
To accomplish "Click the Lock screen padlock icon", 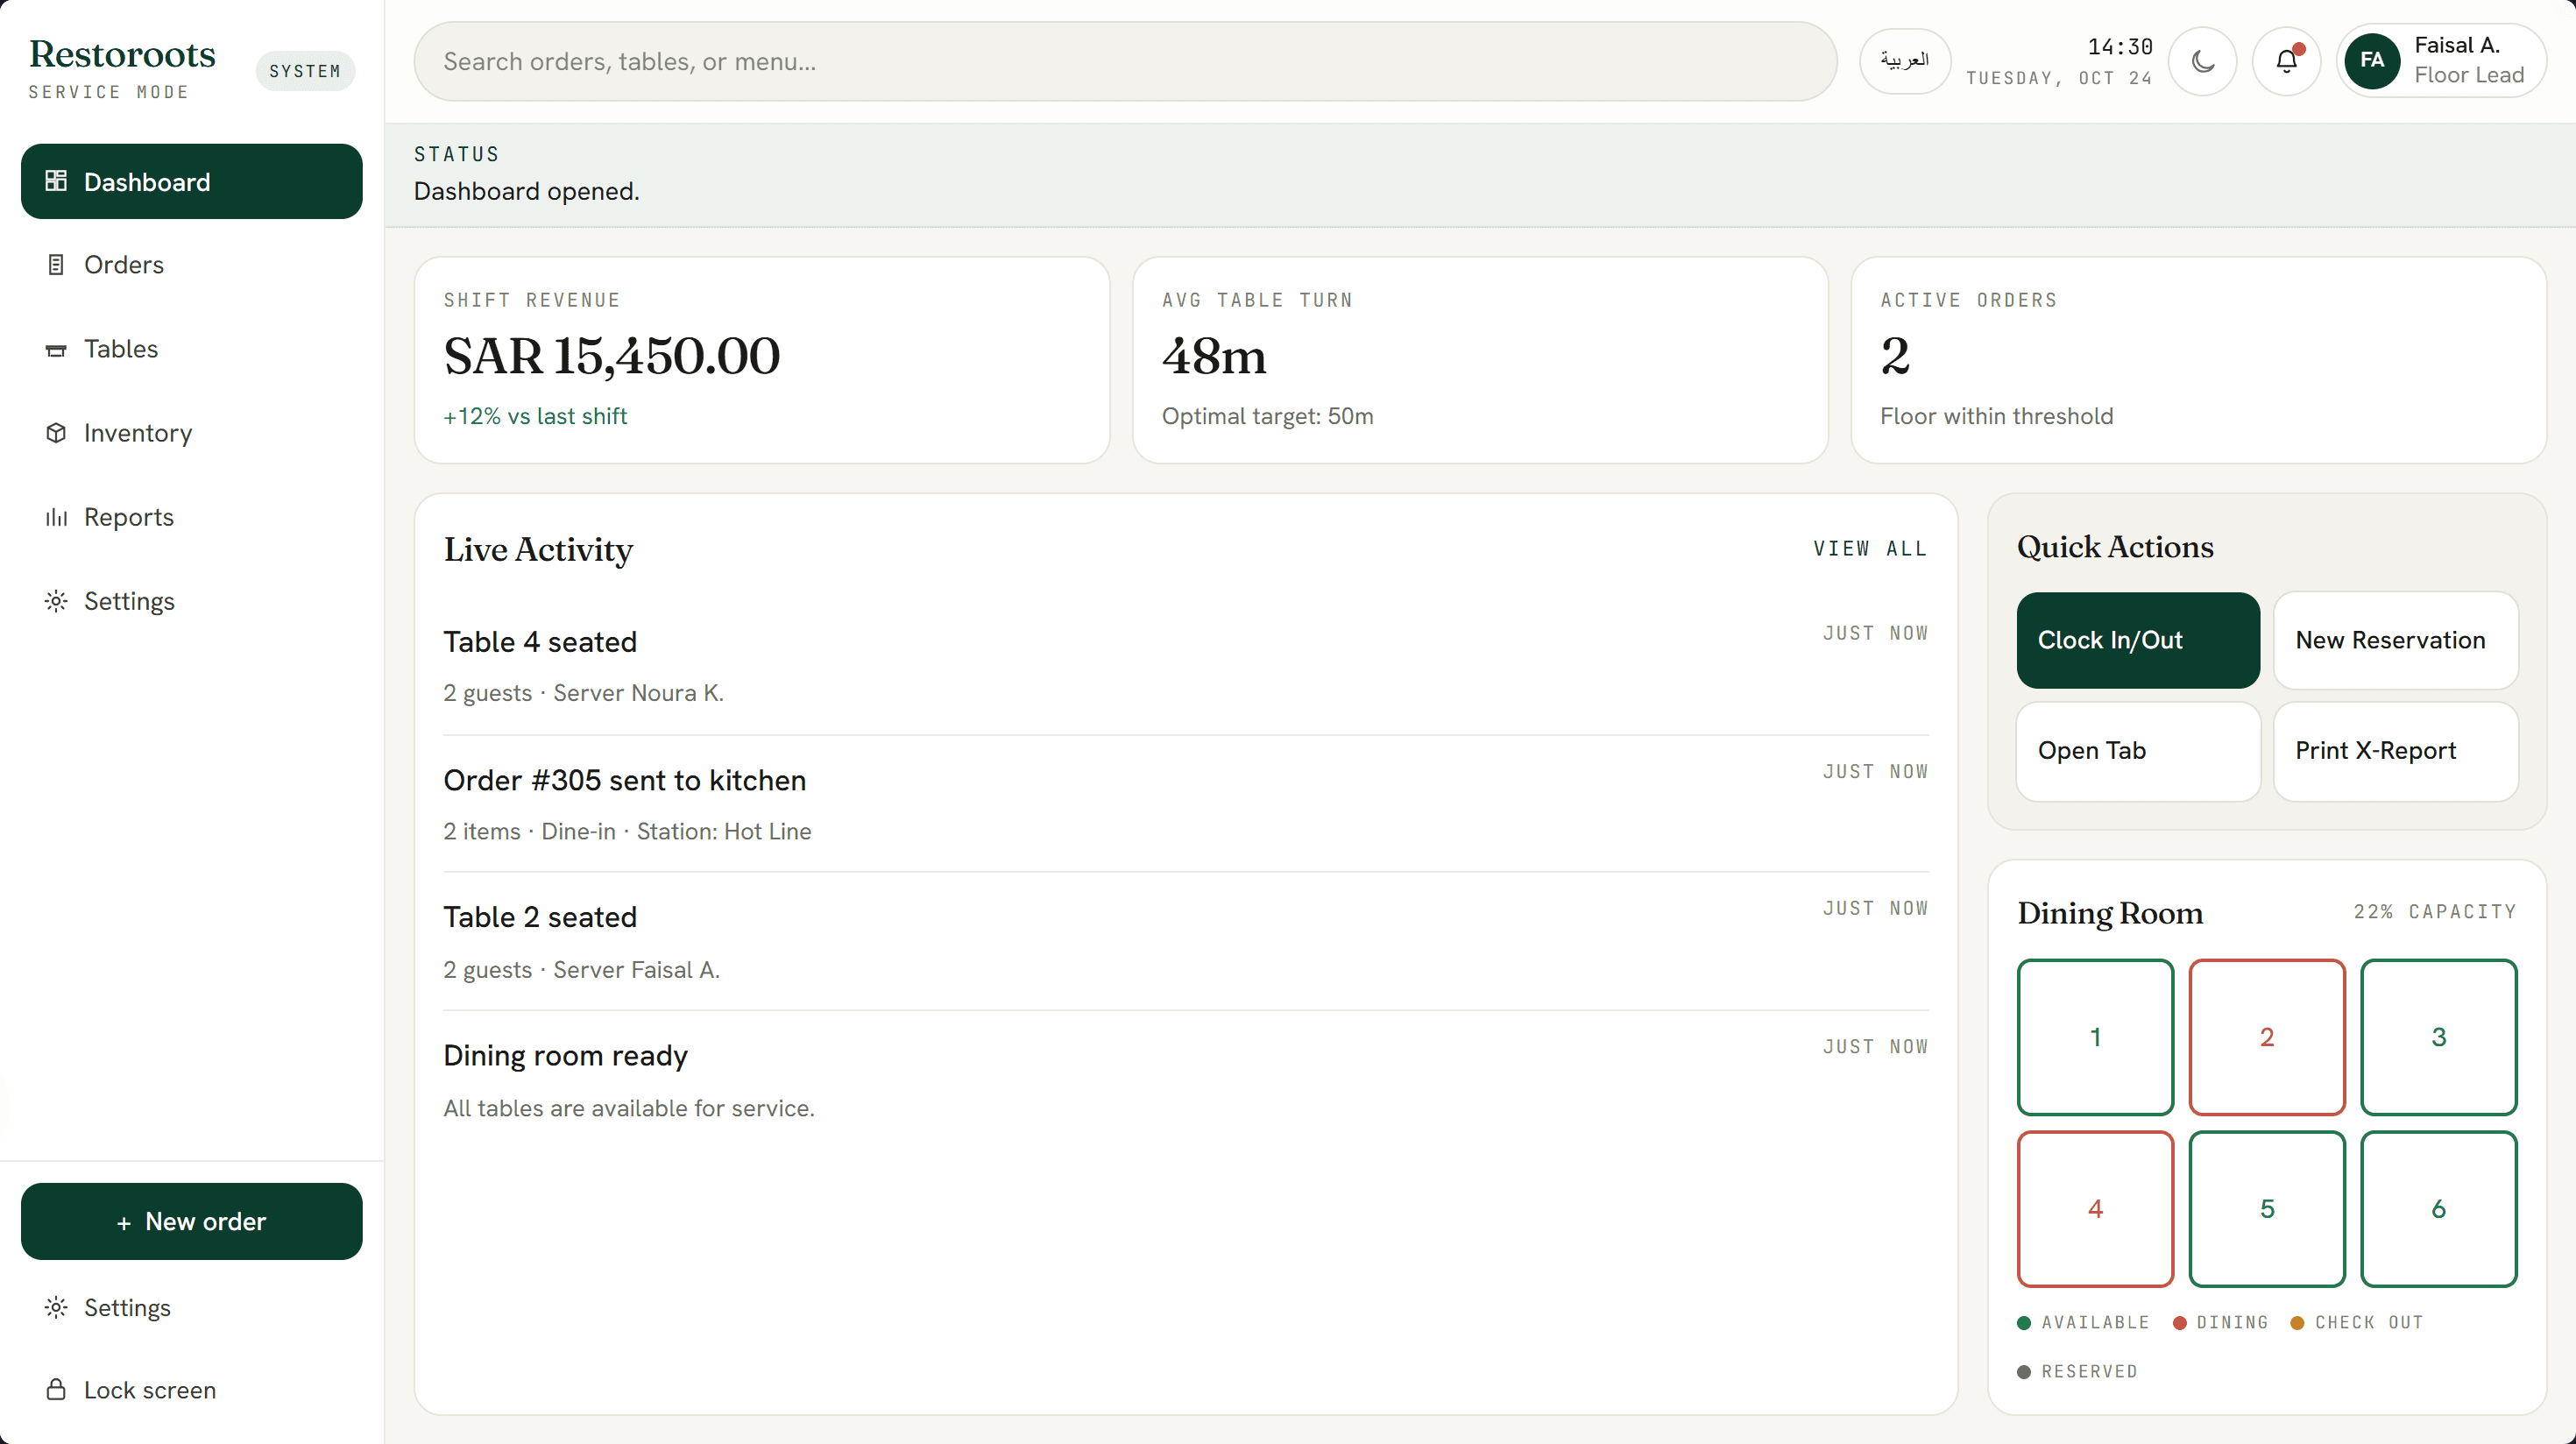I will tap(56, 1390).
